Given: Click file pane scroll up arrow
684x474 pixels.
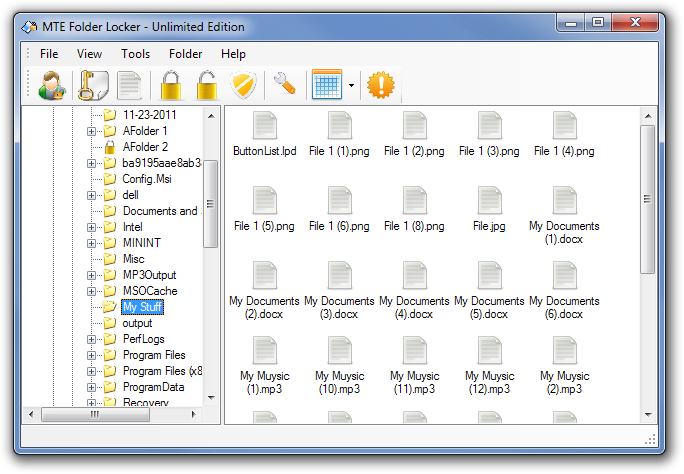Looking at the screenshot, I should [x=648, y=116].
